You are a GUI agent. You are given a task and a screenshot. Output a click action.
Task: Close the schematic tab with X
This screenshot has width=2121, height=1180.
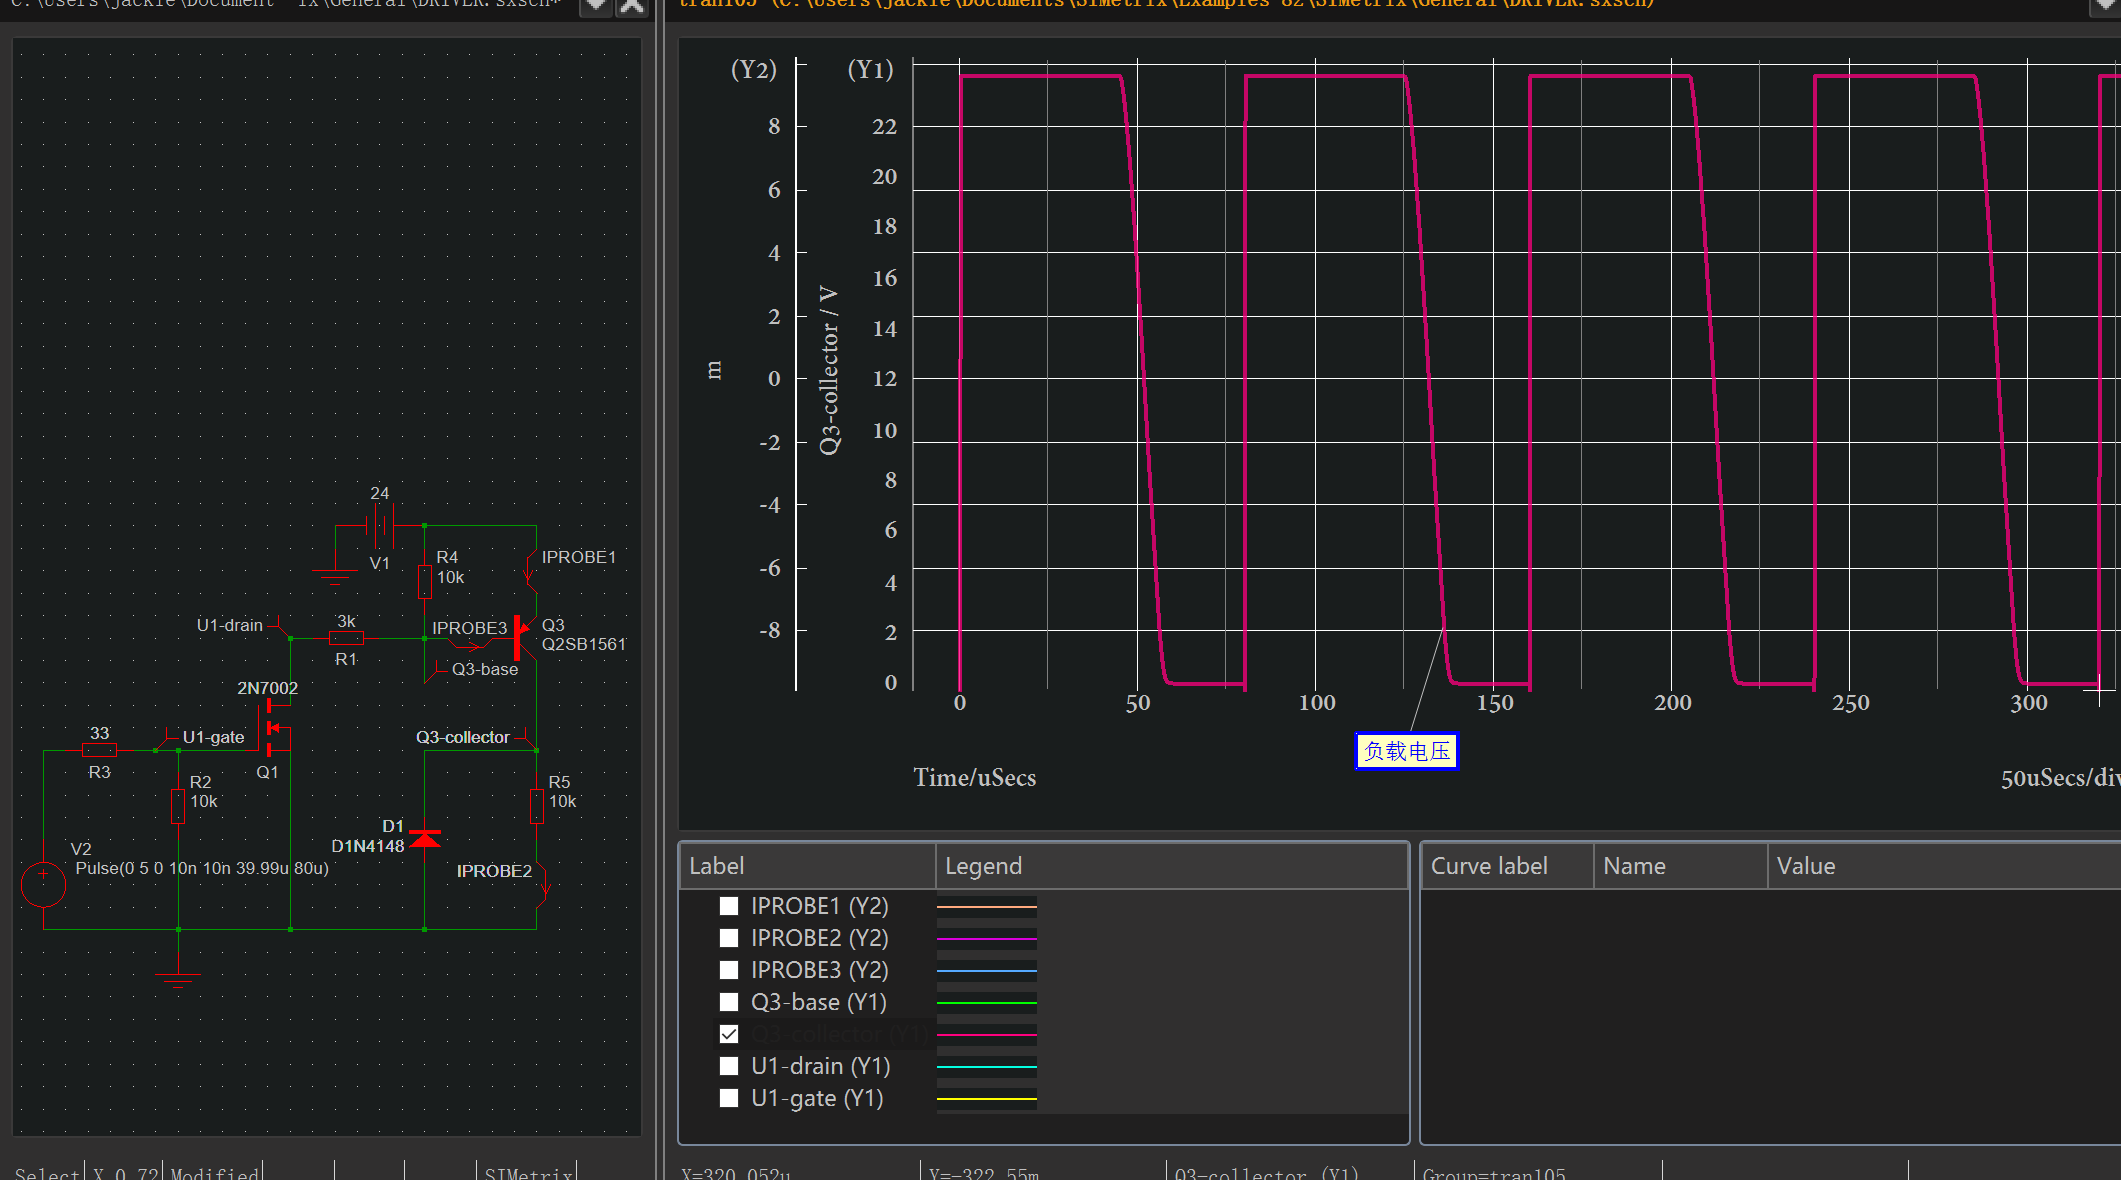[x=632, y=6]
